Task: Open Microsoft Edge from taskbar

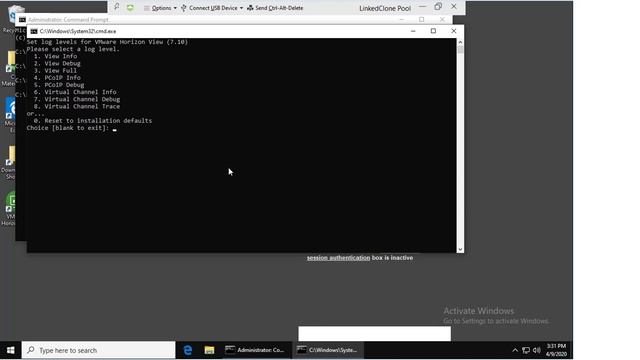Action: coord(188,350)
